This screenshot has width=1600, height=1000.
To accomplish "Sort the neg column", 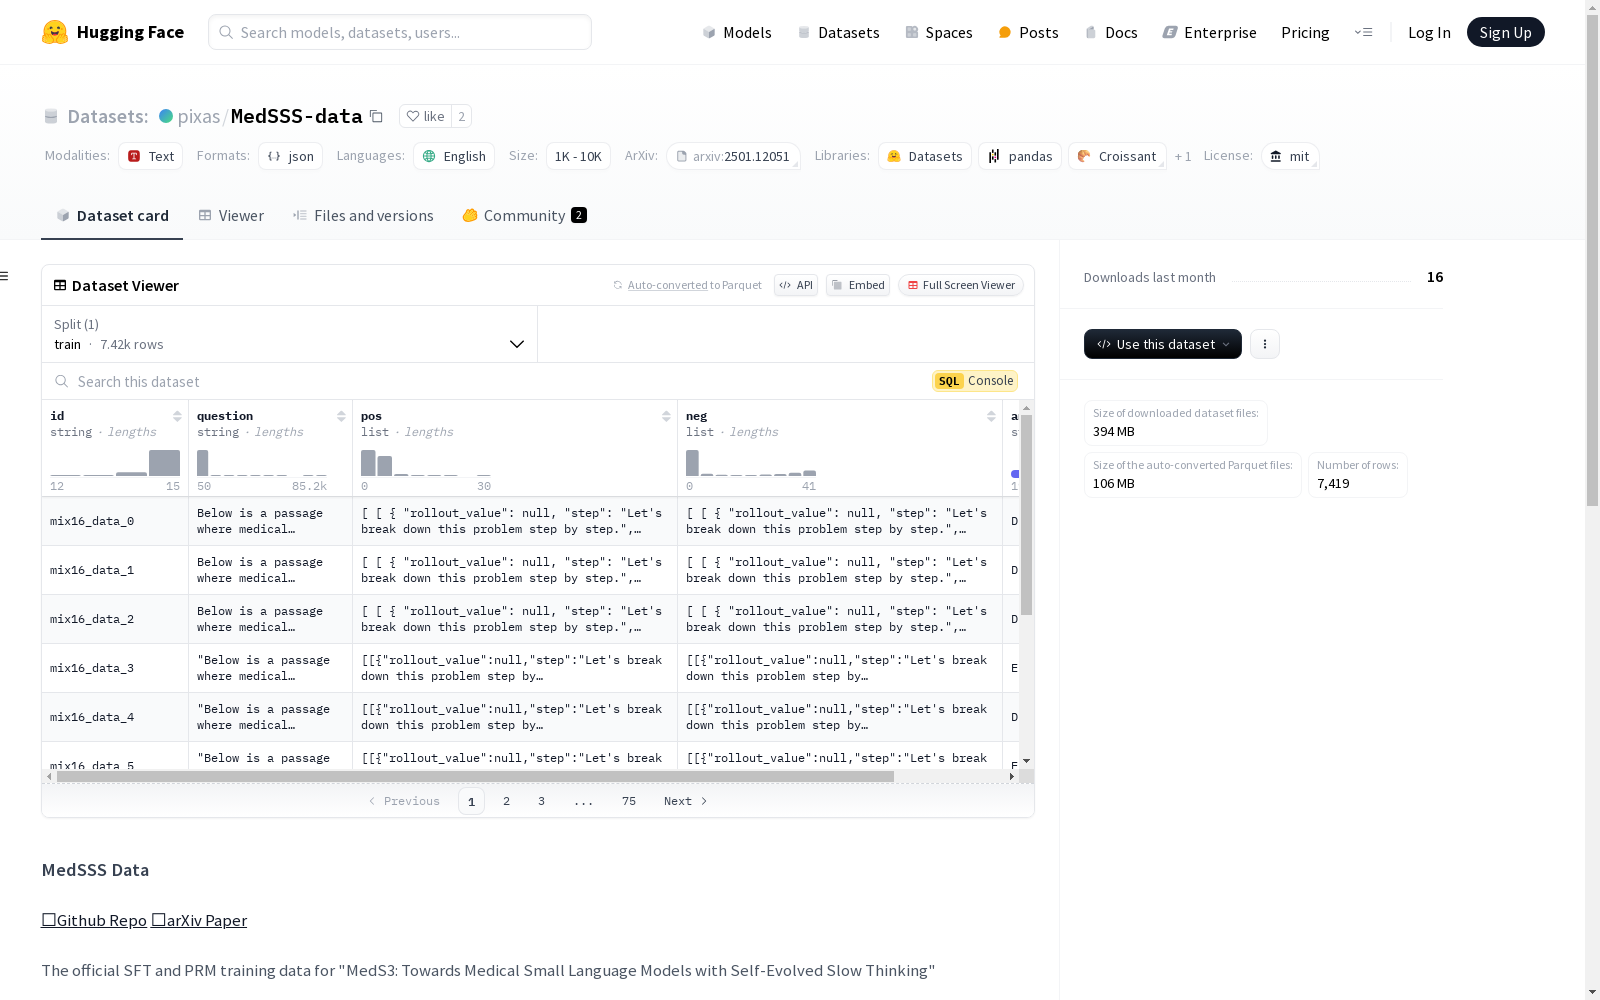I will (991, 416).
